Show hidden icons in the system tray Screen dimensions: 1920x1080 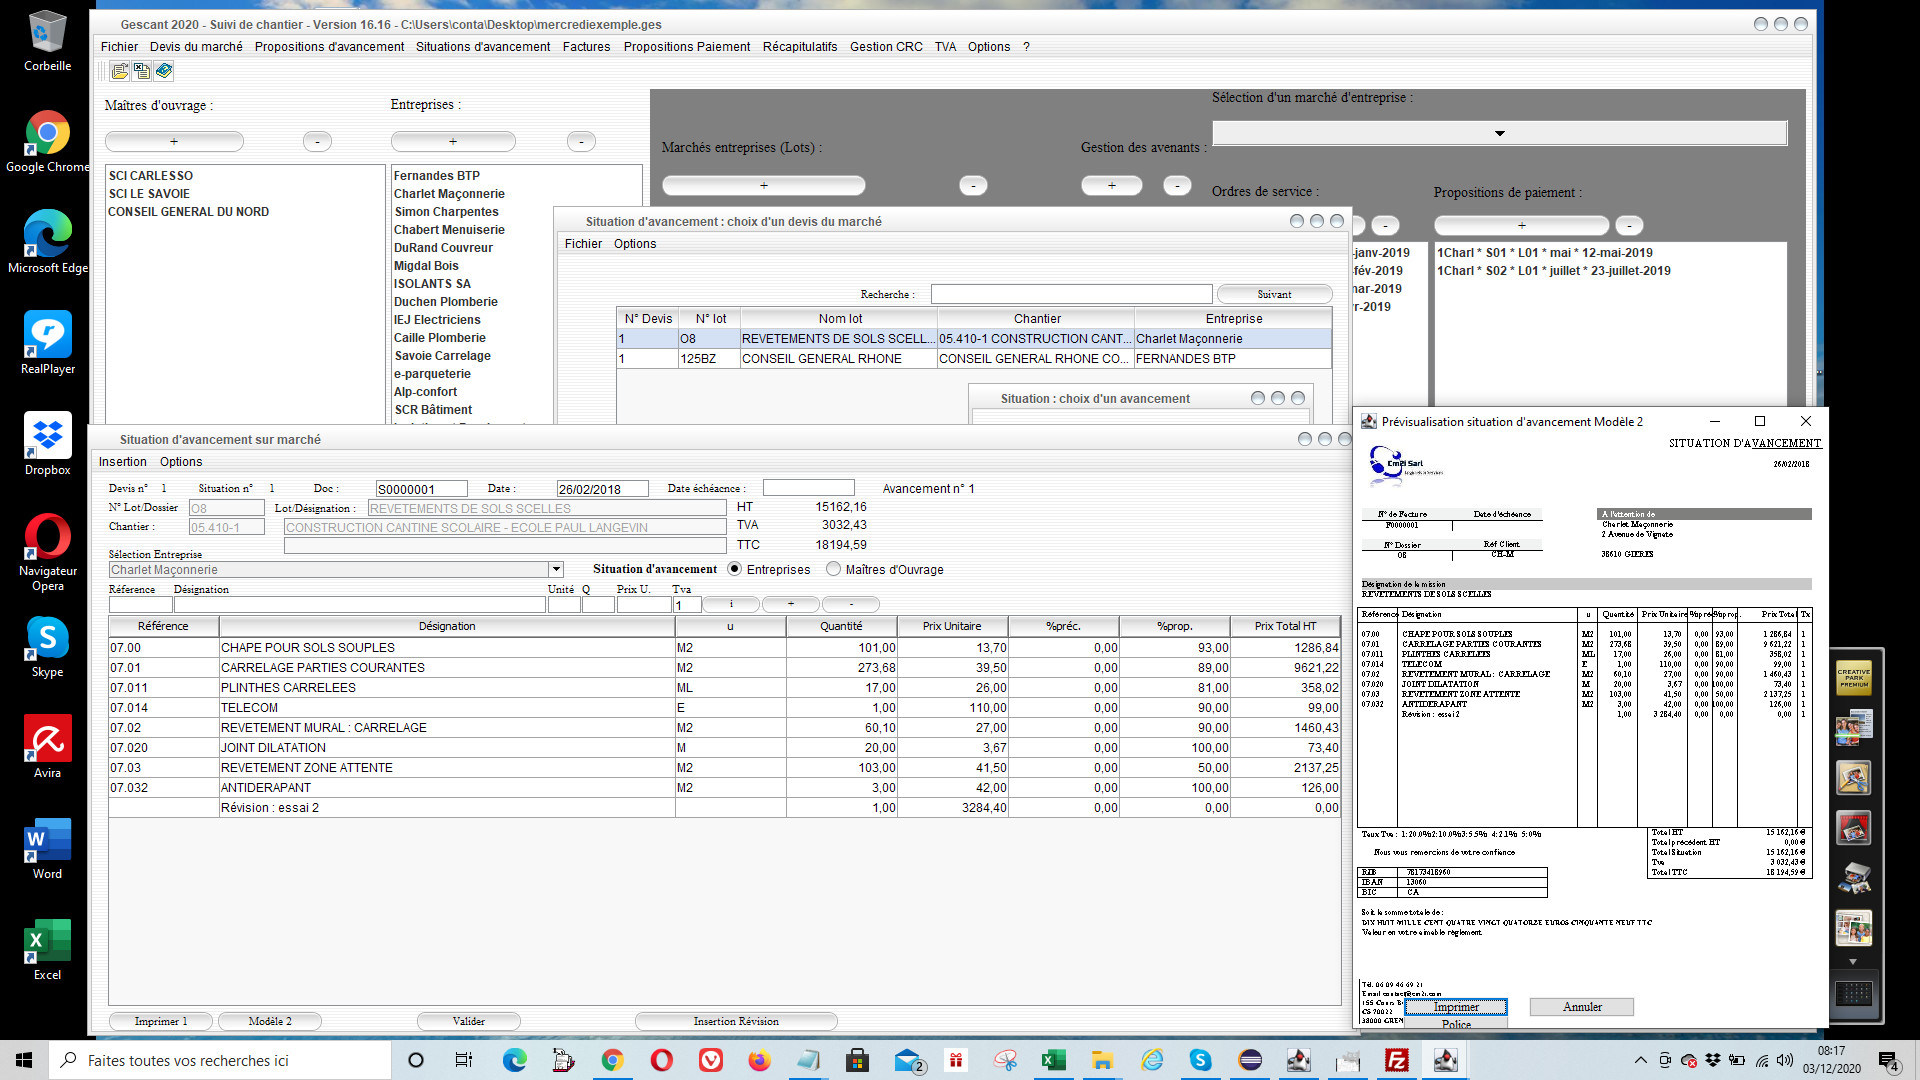point(1640,1060)
